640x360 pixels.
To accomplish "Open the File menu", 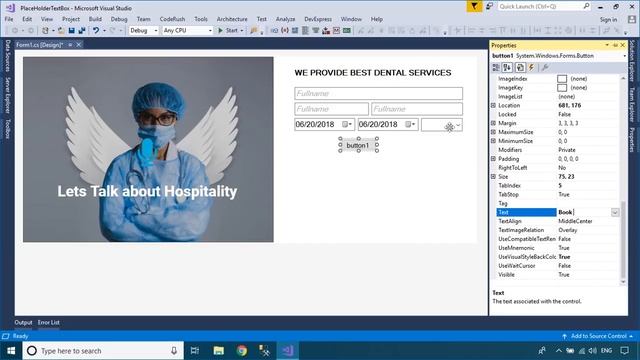I will [x=9, y=19].
